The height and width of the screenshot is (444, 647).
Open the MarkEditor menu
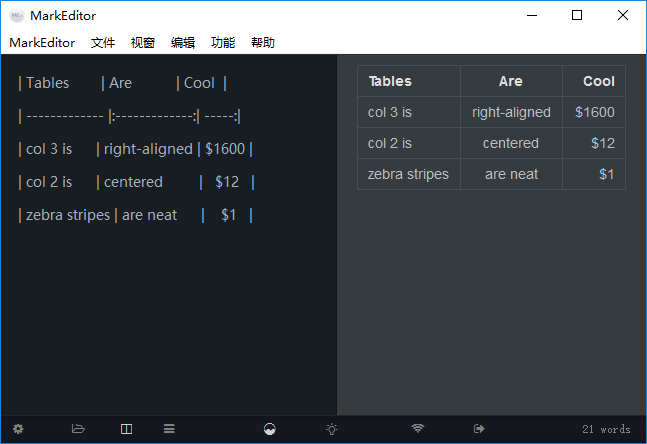42,43
